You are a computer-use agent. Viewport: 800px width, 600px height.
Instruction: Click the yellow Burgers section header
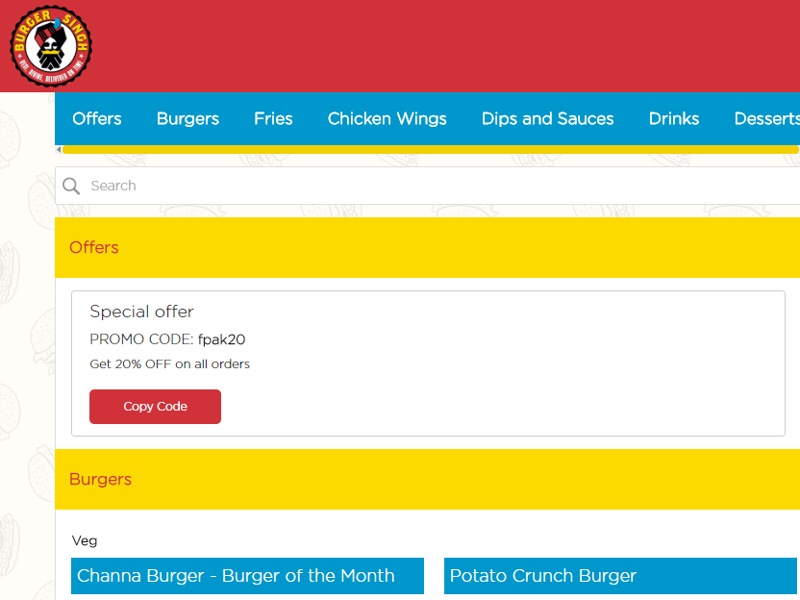click(428, 479)
